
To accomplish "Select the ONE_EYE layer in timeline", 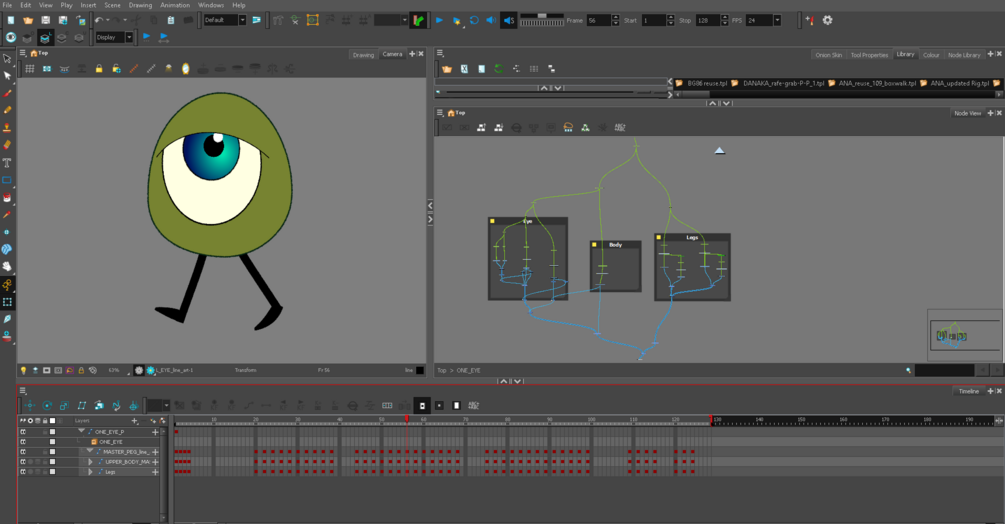I will click(110, 442).
